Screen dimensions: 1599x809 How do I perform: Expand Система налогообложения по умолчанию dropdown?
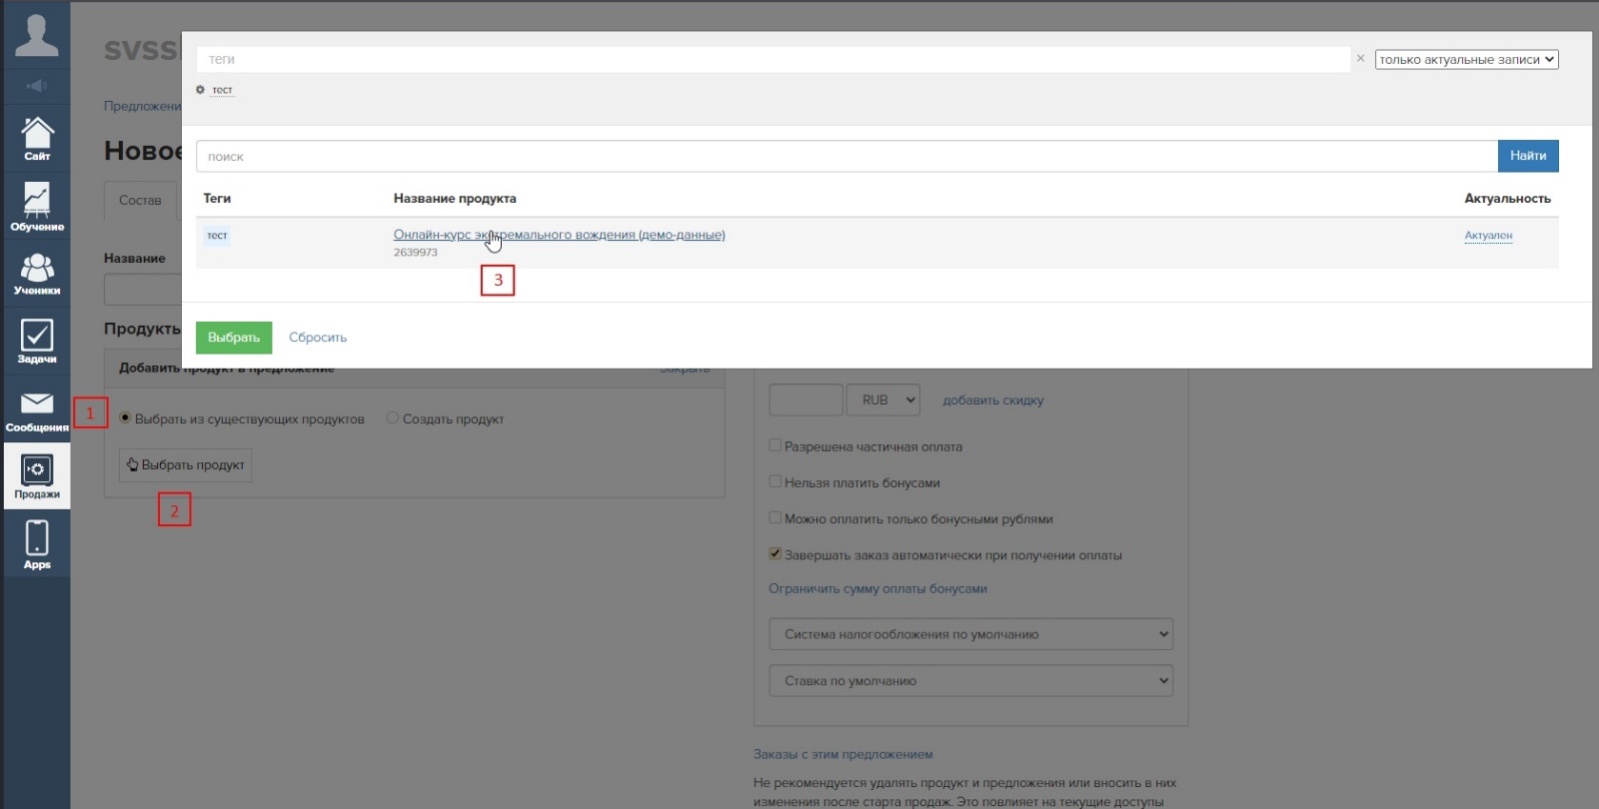click(970, 634)
